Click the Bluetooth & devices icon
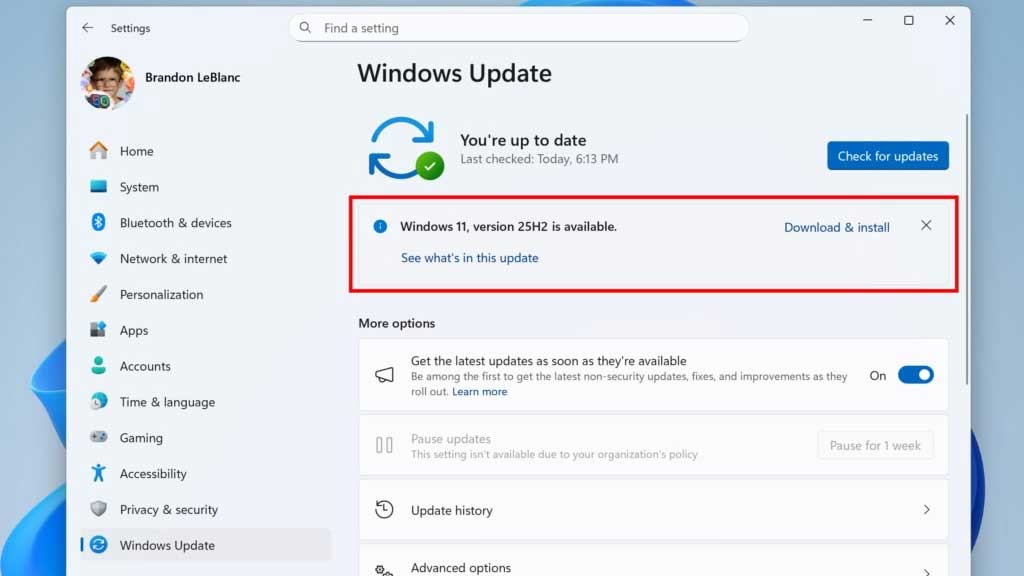This screenshot has width=1024, height=576. [98, 223]
